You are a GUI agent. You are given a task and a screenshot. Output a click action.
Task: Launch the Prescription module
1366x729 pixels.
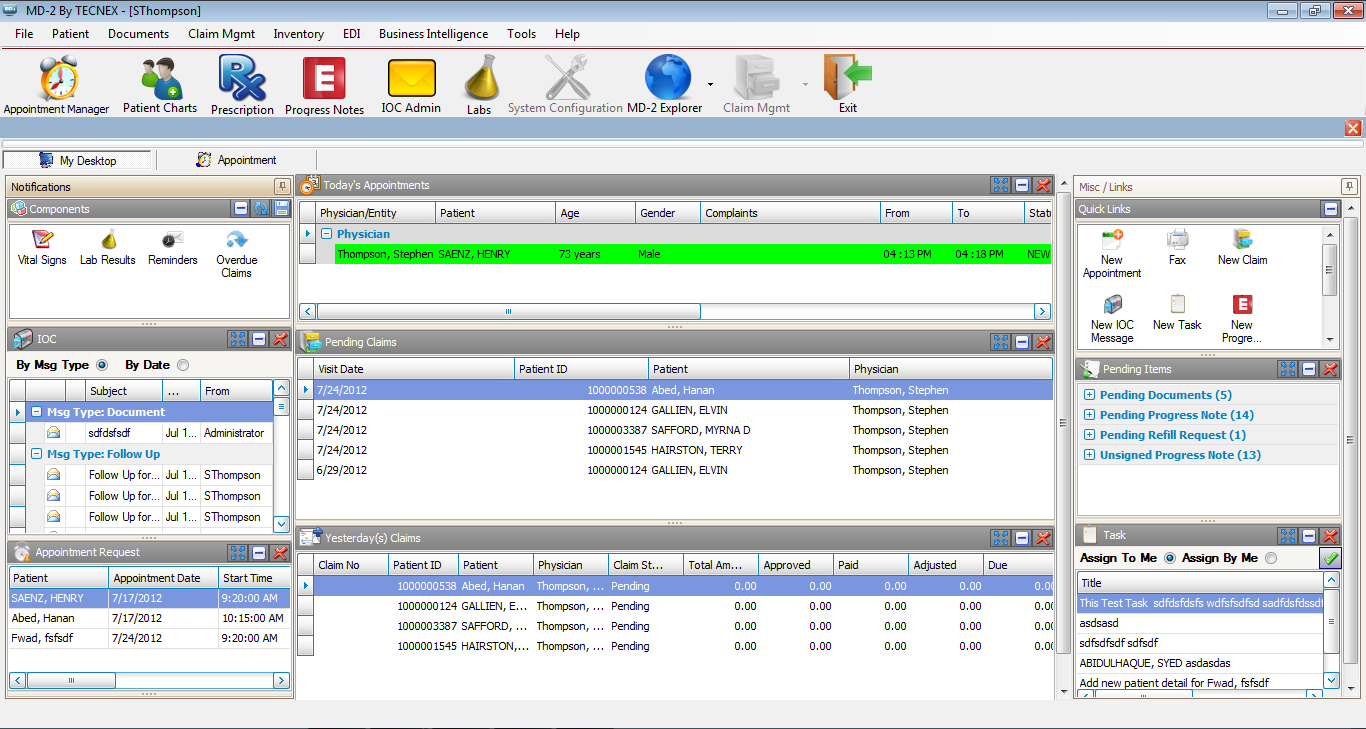coord(242,85)
